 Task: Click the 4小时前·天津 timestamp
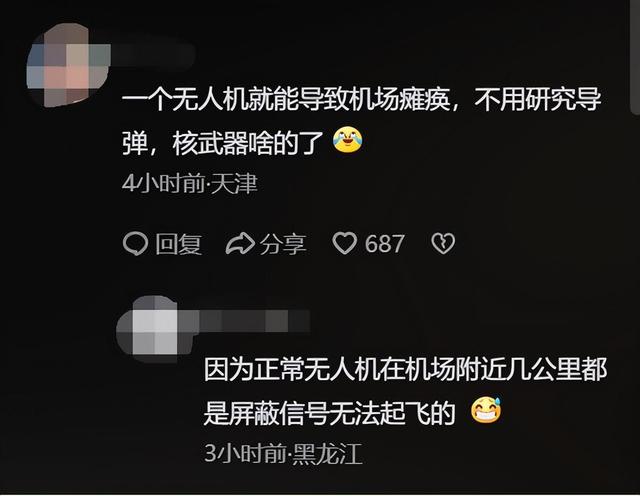[190, 184]
